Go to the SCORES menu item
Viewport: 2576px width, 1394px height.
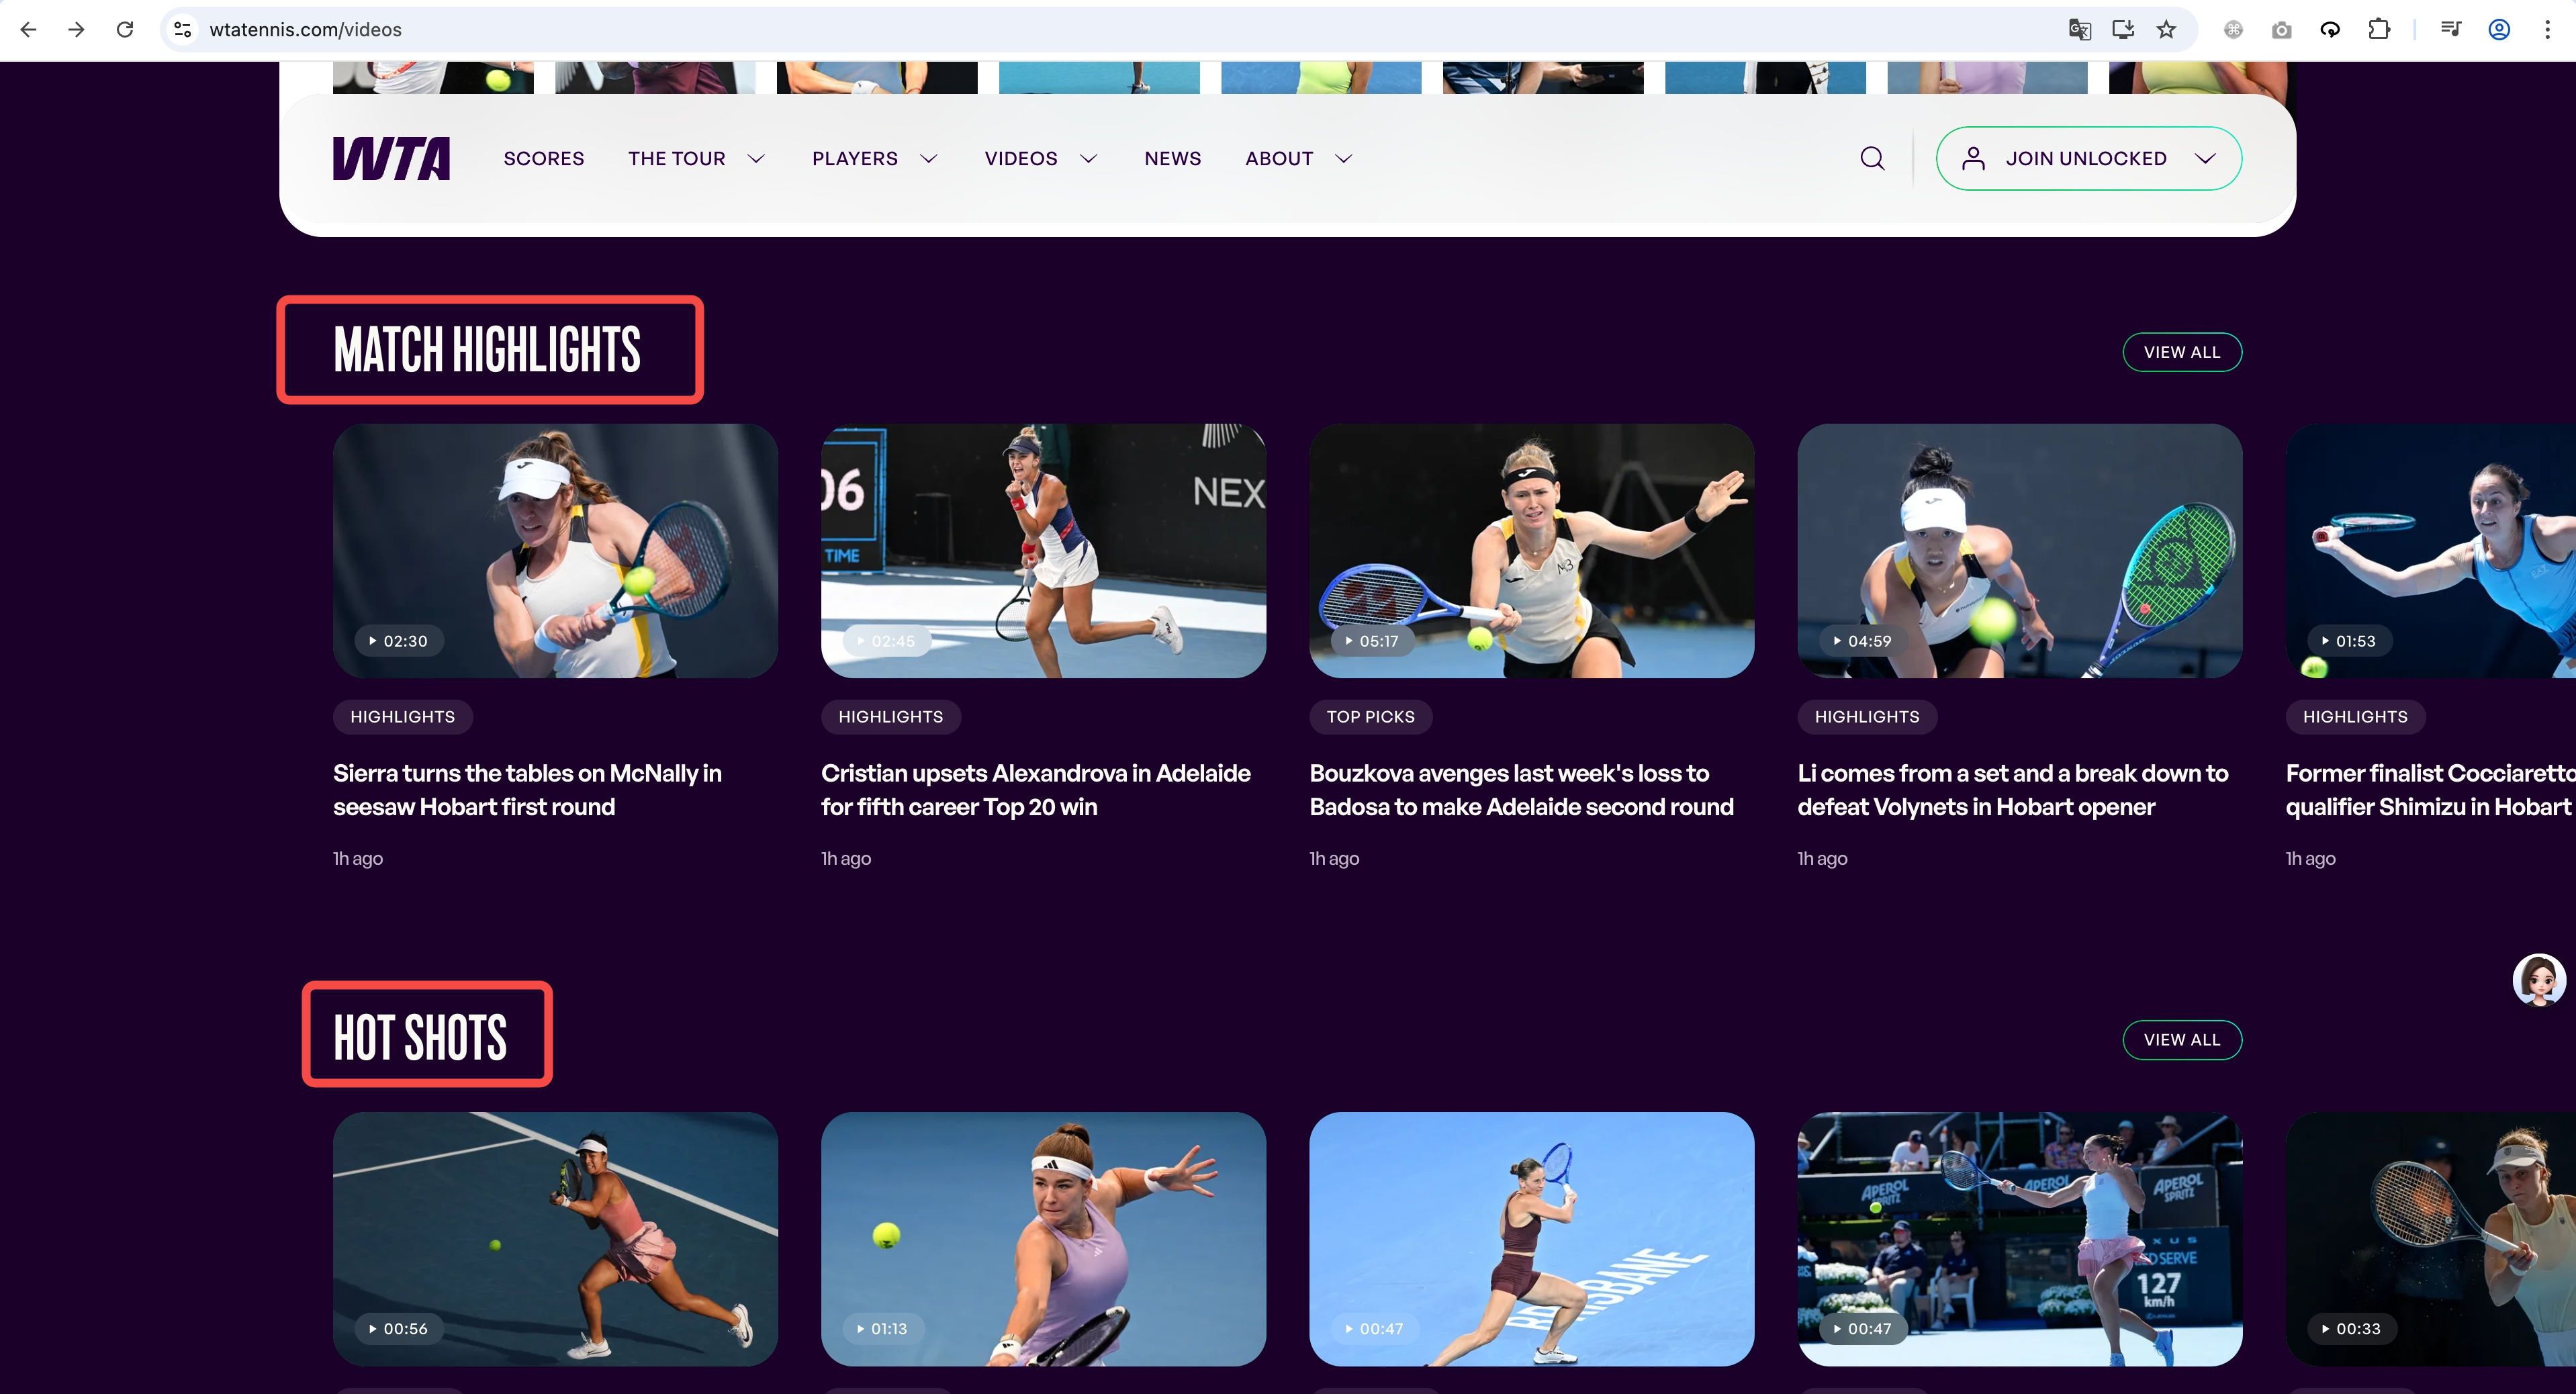tap(543, 158)
